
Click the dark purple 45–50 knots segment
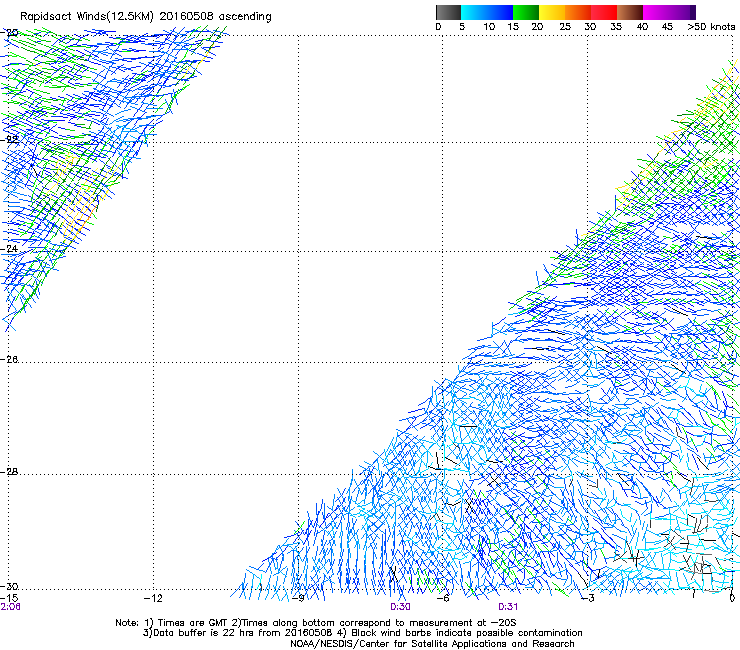tap(682, 12)
